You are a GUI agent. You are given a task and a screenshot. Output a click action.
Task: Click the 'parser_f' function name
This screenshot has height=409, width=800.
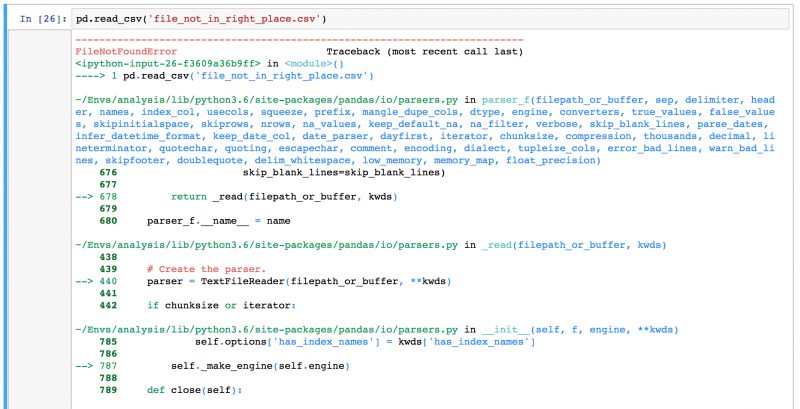point(505,100)
